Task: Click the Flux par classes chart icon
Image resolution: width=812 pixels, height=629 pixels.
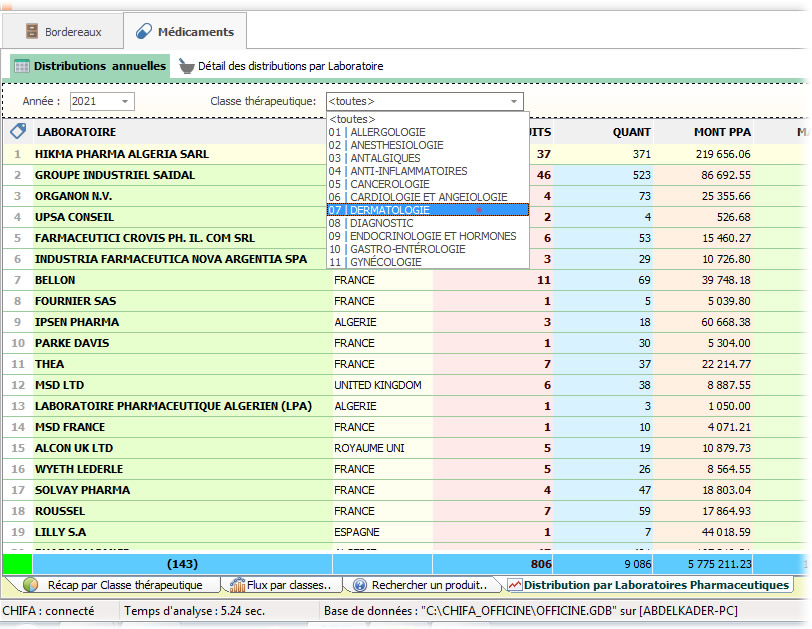Action: [x=238, y=585]
